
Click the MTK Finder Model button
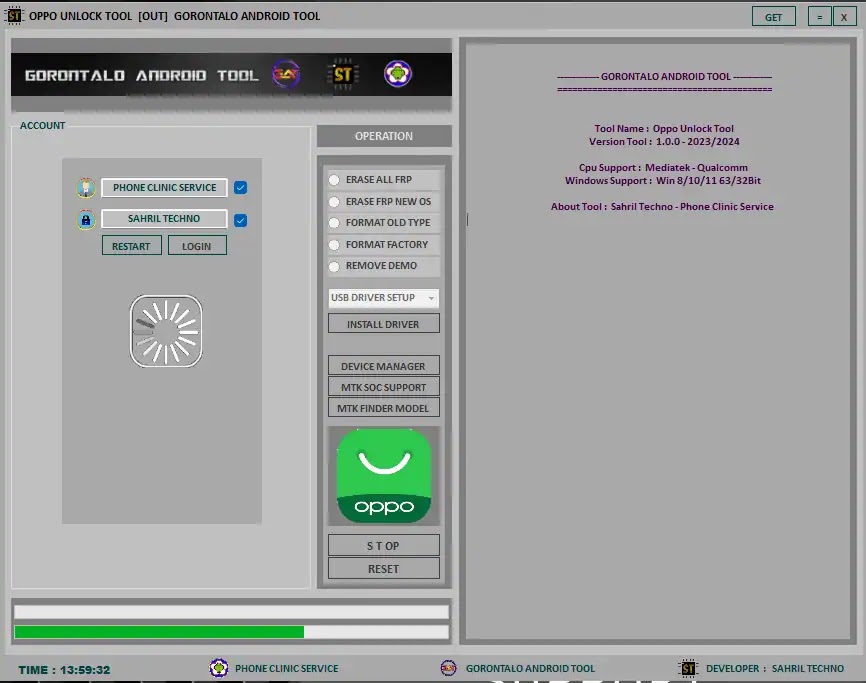[383, 408]
